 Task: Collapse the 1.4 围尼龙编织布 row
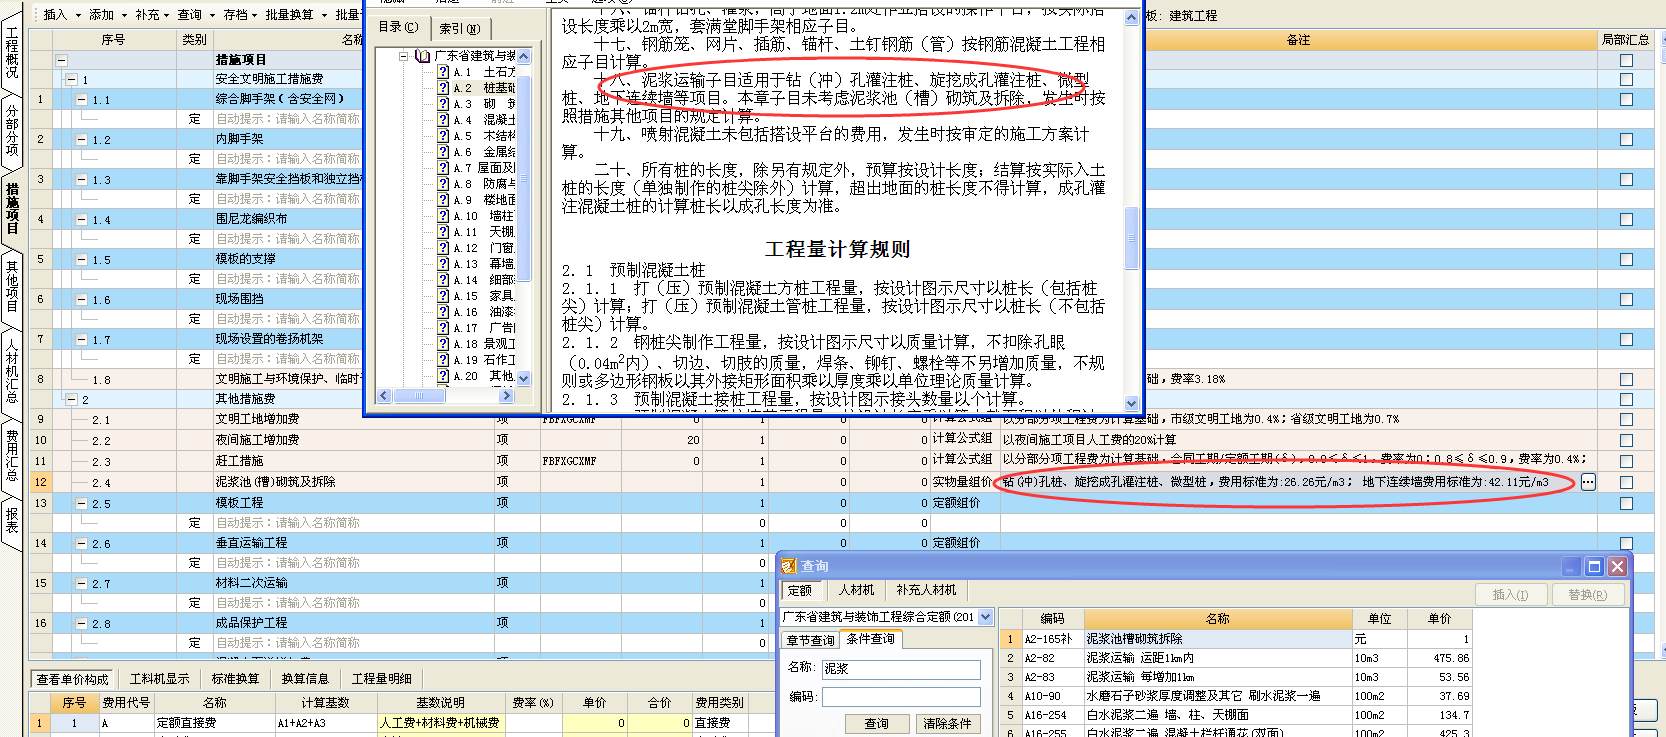pos(82,220)
